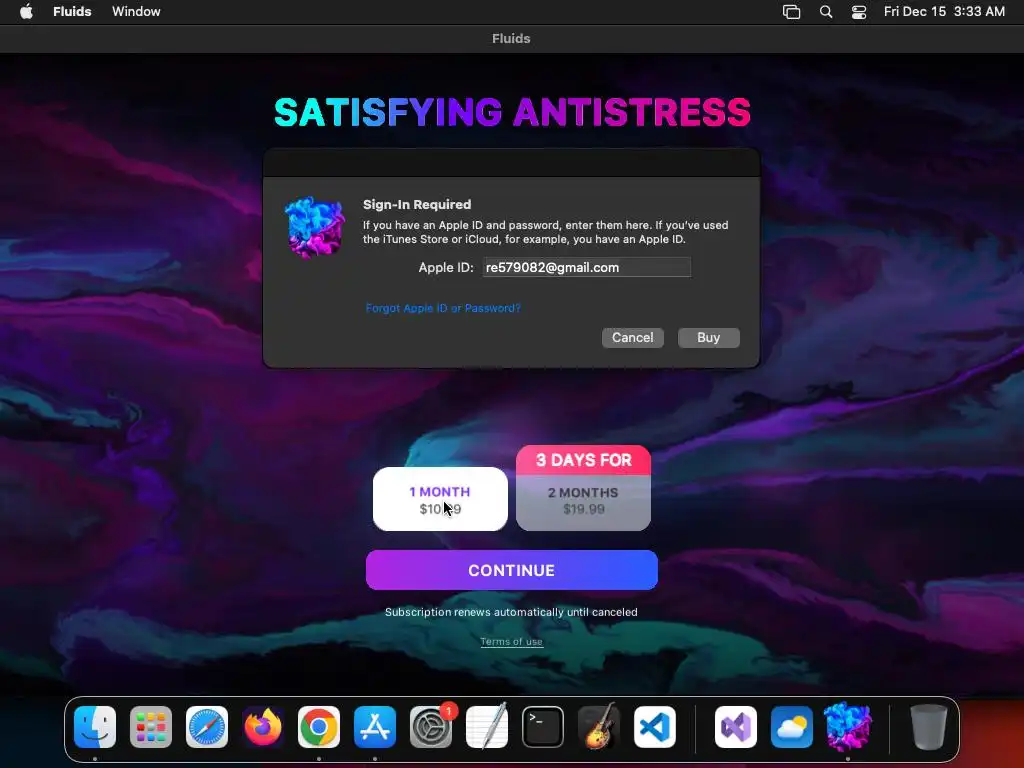1024x768 pixels.
Task: Open Forgot Apple ID or Password link
Action: coord(443,308)
